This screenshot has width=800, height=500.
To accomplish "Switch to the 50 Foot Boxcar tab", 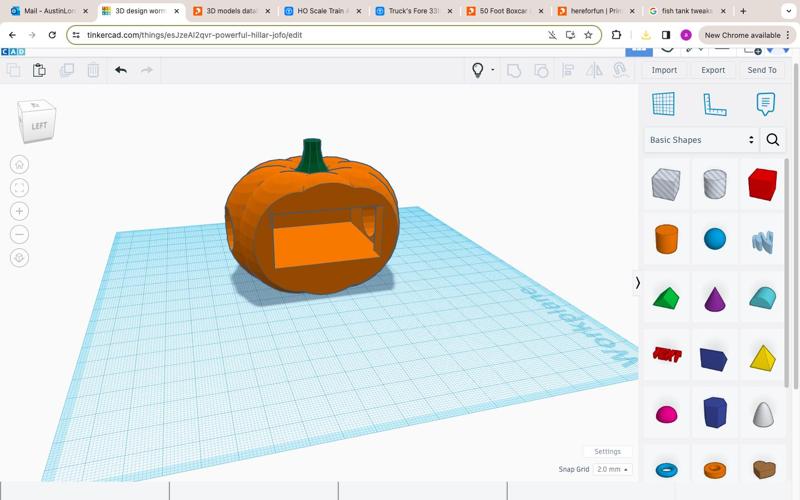I will 505,11.
